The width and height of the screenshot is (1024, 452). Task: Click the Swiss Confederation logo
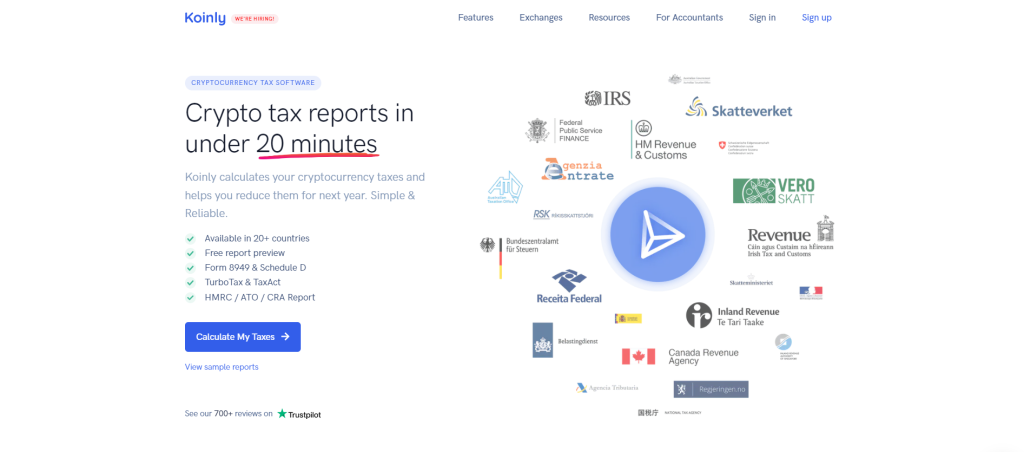(744, 146)
